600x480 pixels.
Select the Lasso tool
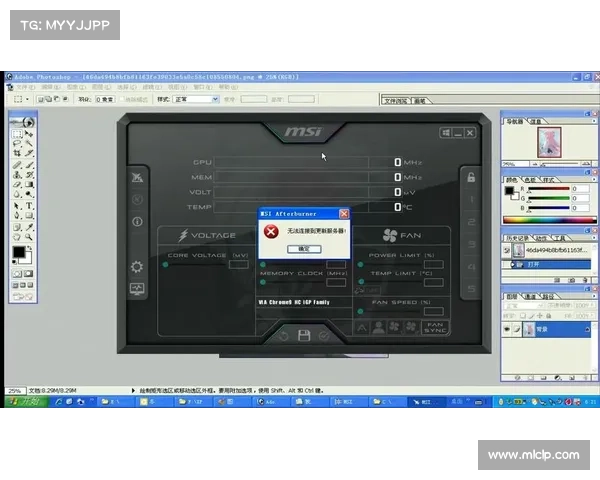(x=17, y=144)
